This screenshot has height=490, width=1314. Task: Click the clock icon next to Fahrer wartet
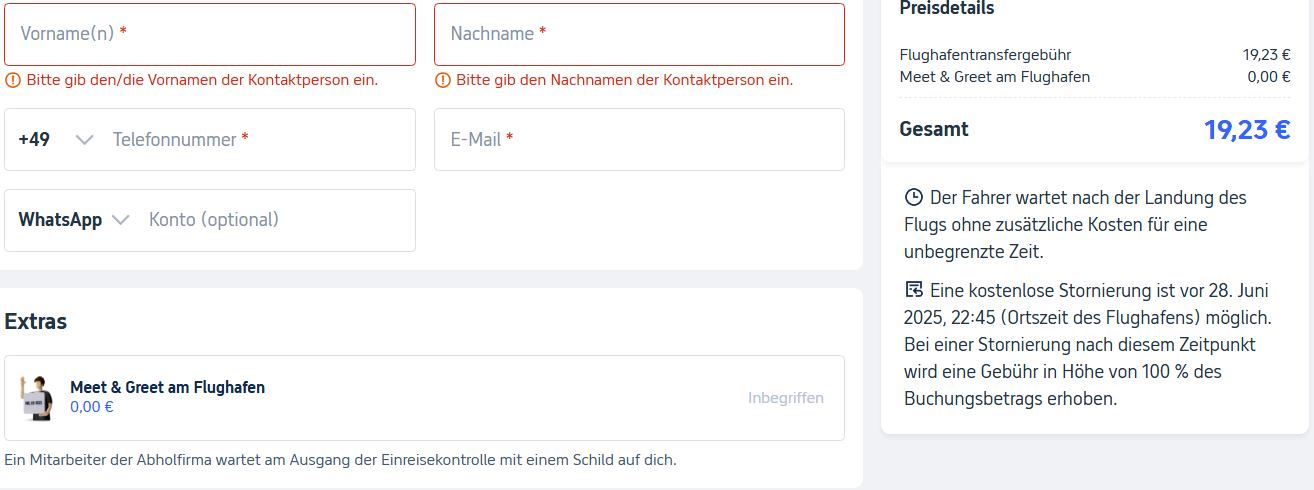click(x=913, y=197)
